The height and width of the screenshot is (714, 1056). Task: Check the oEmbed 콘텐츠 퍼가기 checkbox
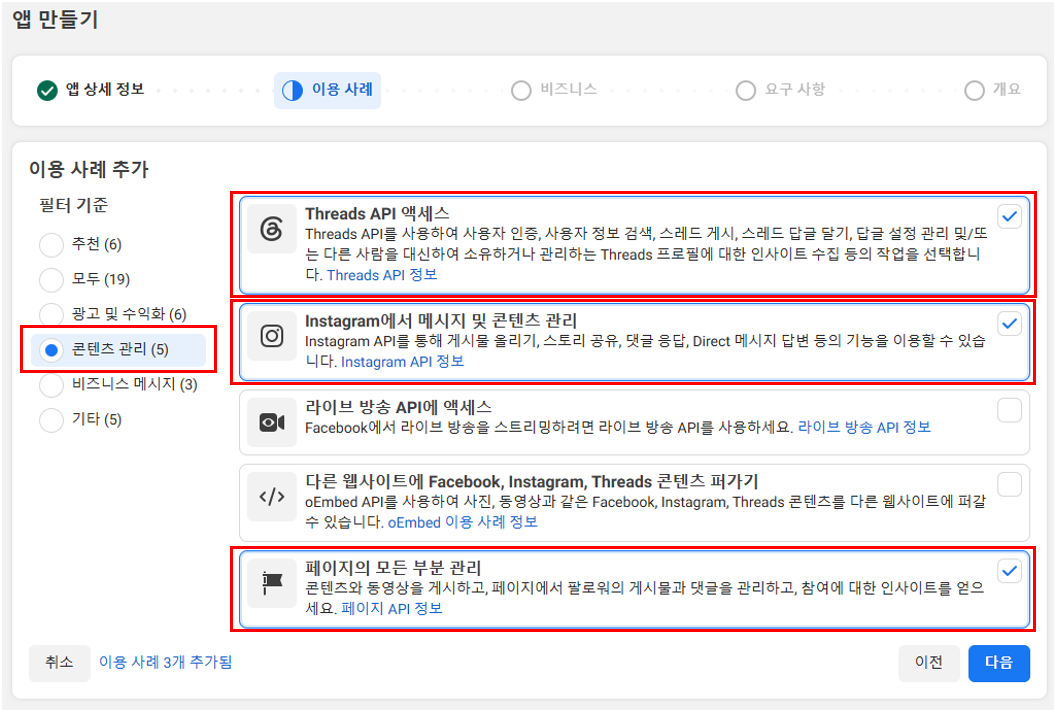pos(1009,484)
